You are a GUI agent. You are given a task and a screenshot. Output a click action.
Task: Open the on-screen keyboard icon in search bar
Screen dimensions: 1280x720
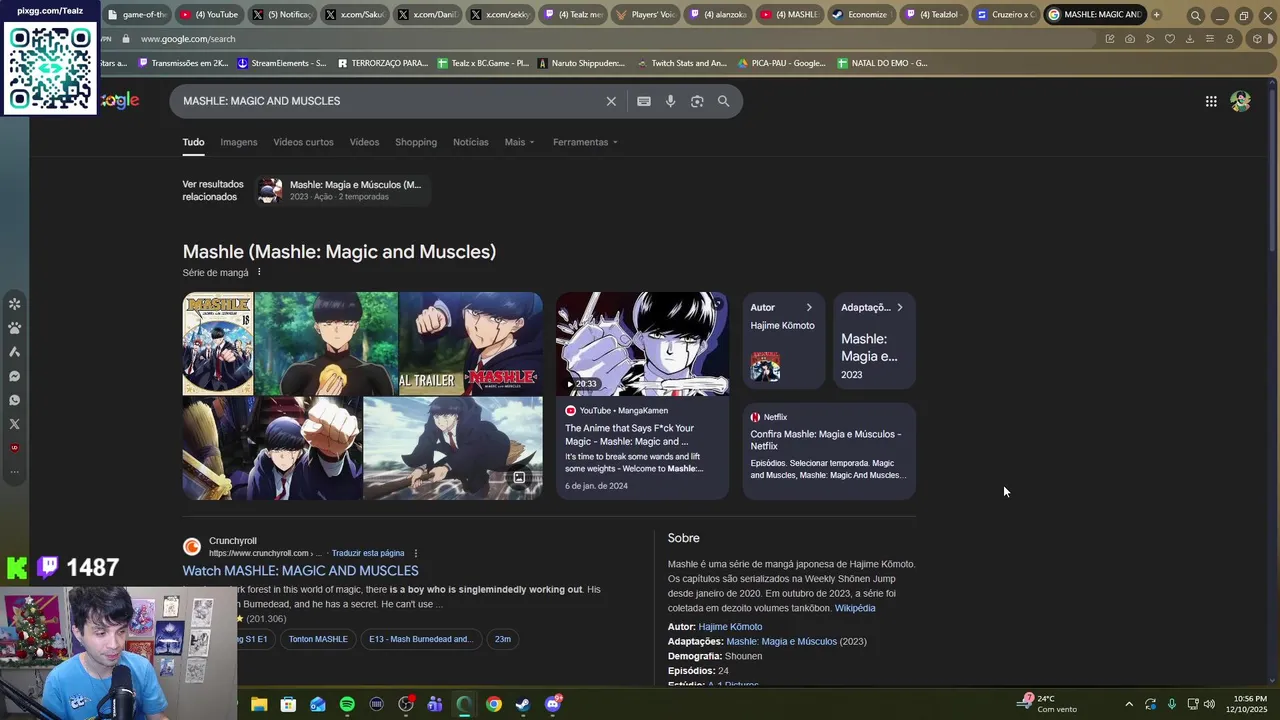(x=644, y=101)
